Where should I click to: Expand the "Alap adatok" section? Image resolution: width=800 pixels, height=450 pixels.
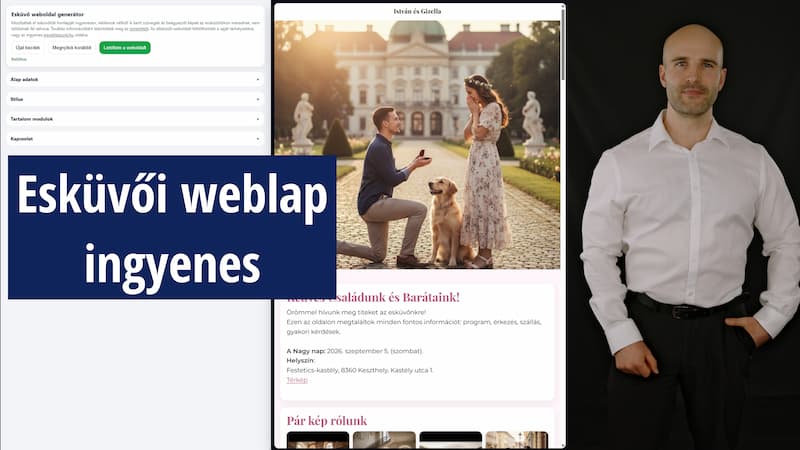(x=135, y=80)
